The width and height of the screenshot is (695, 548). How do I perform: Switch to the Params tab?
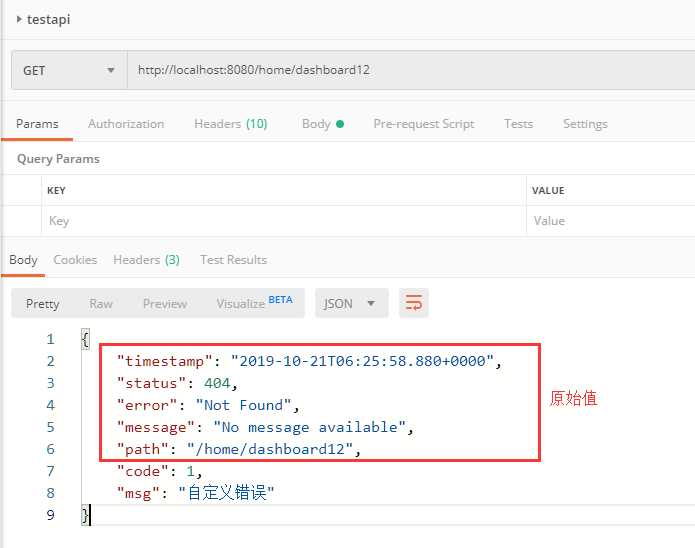coord(37,124)
